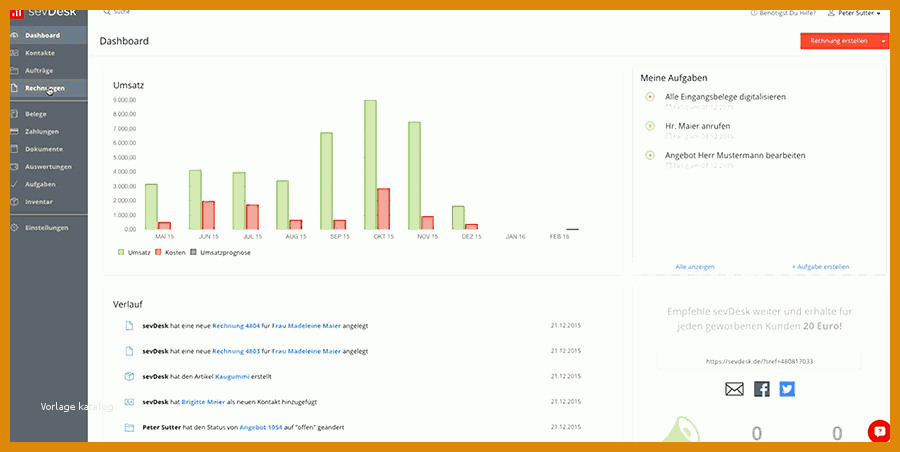Click the Dokumente sidebar icon

coord(15,149)
